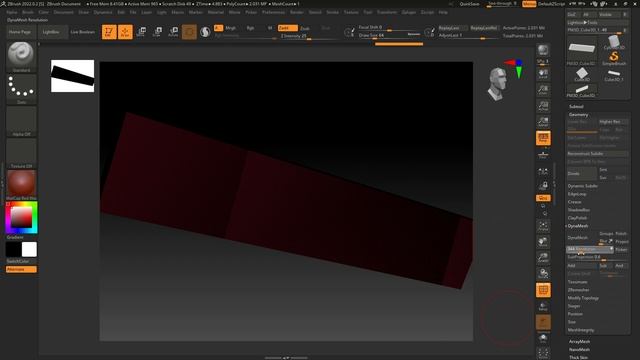Screen dimensions: 640x360
Task: Toggle the Rgb mode button
Action: (x=250, y=28)
